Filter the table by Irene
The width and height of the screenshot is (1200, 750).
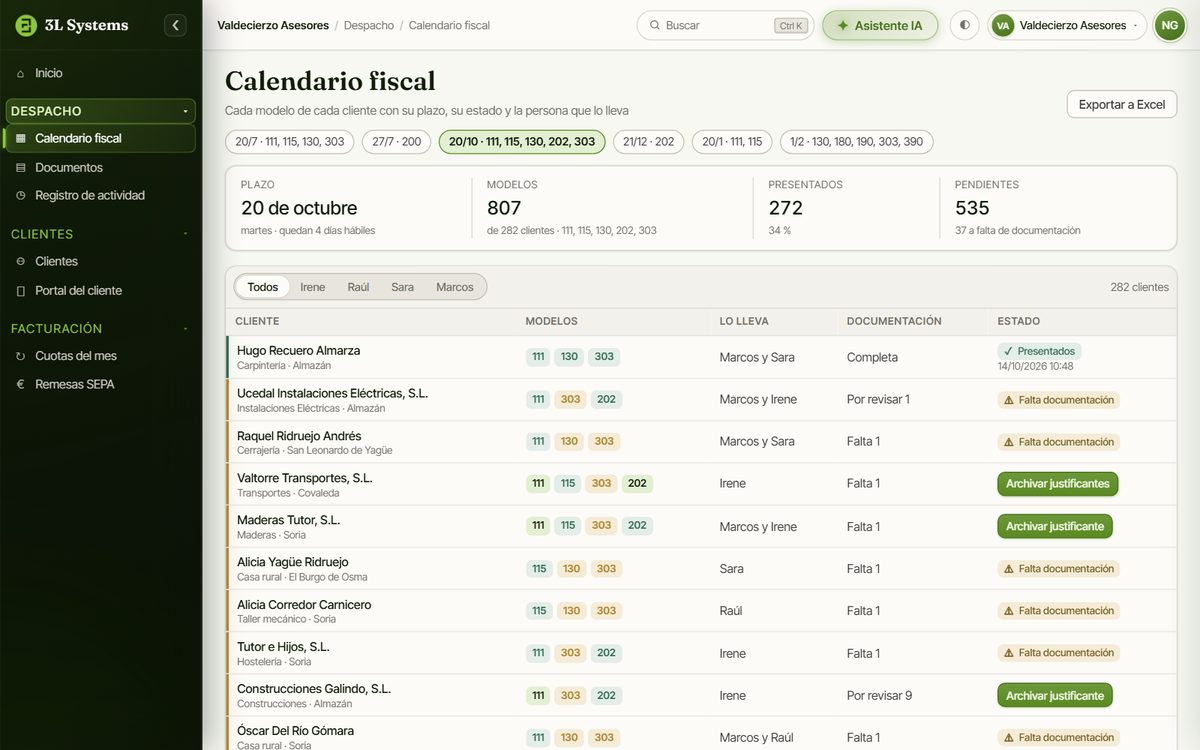point(313,287)
